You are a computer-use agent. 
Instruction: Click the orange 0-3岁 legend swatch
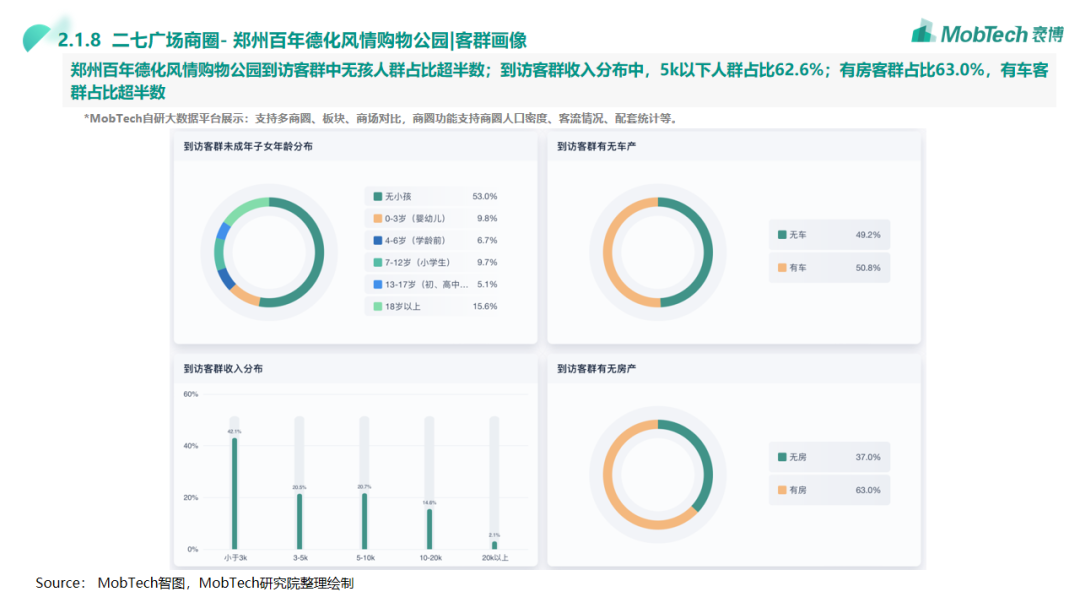pyautogui.click(x=377, y=219)
